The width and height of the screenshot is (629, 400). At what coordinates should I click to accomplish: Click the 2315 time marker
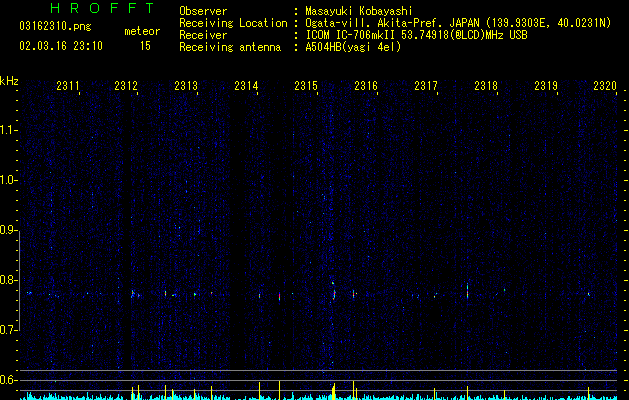(306, 85)
